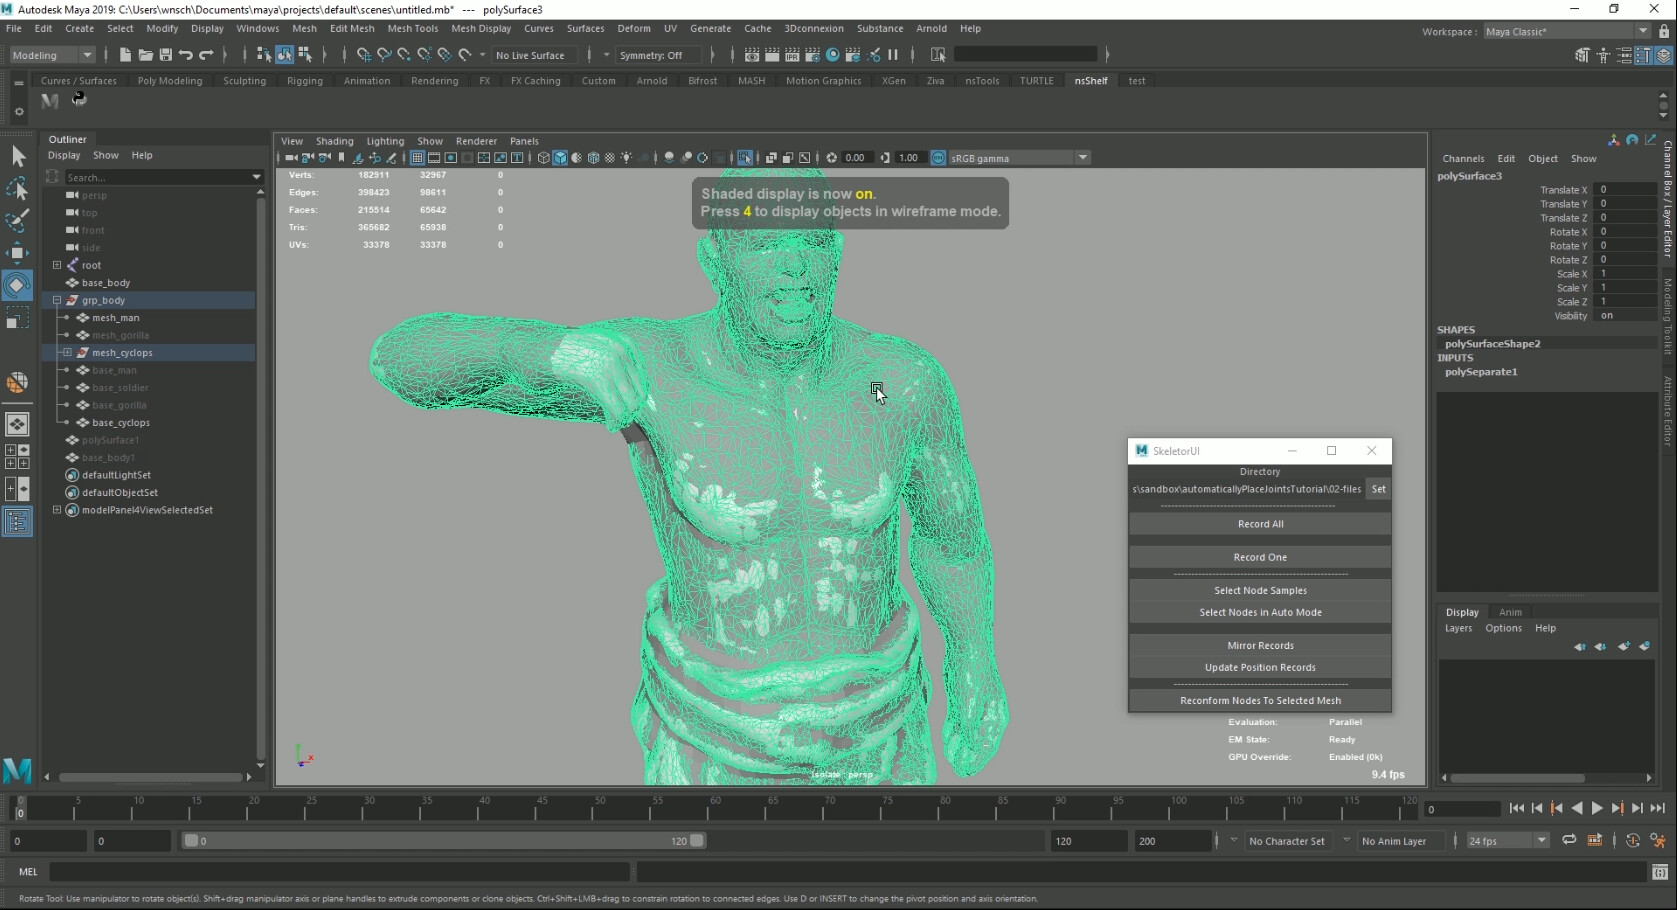Image resolution: width=1677 pixels, height=910 pixels.
Task: Click the Record All button in SkeletorUI
Action: pos(1259,523)
